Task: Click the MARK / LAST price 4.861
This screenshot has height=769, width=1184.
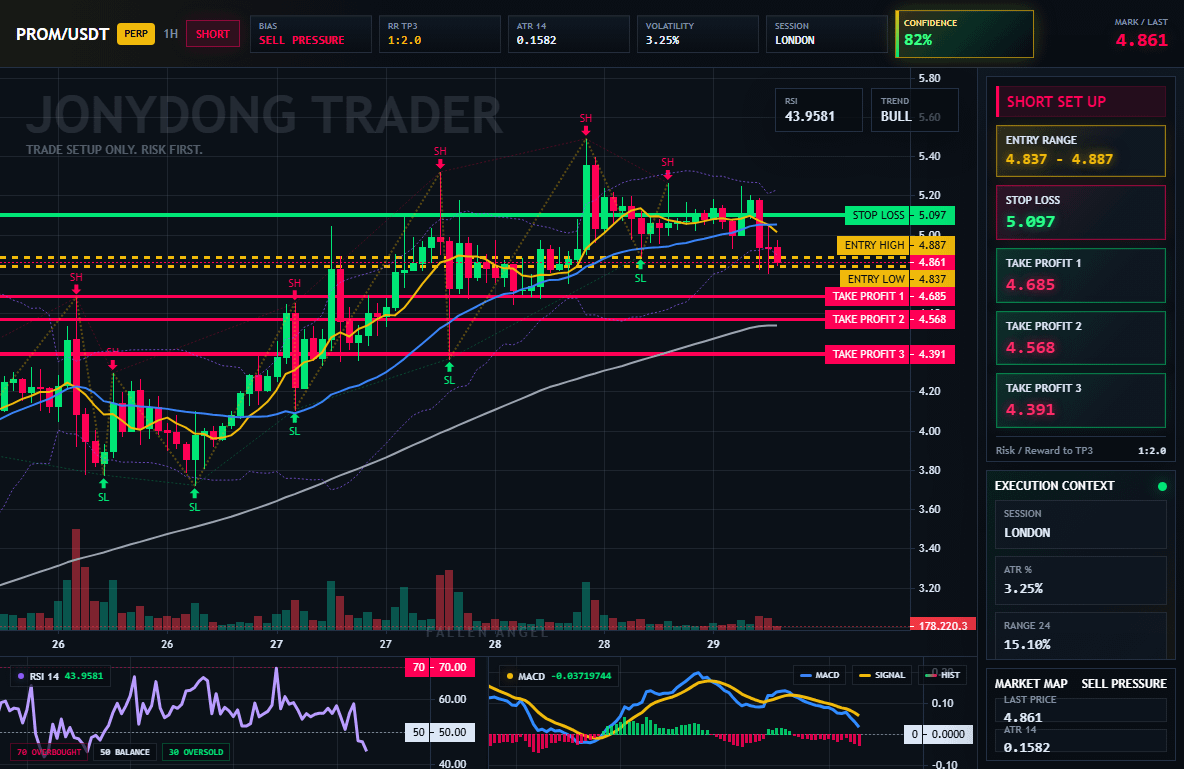Action: 1141,40
